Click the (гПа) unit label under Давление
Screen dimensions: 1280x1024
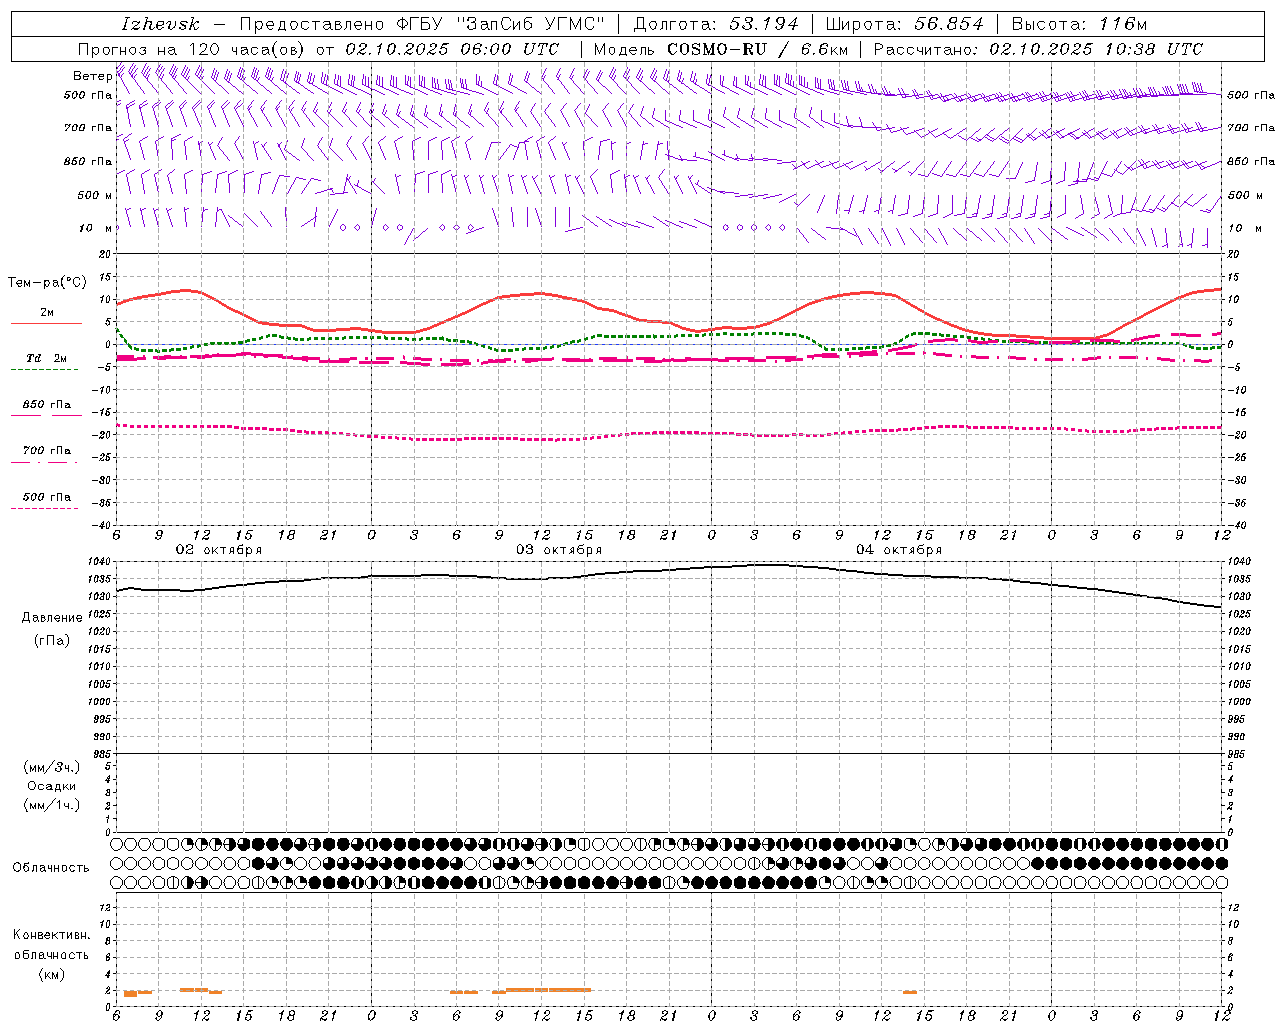pos(52,640)
